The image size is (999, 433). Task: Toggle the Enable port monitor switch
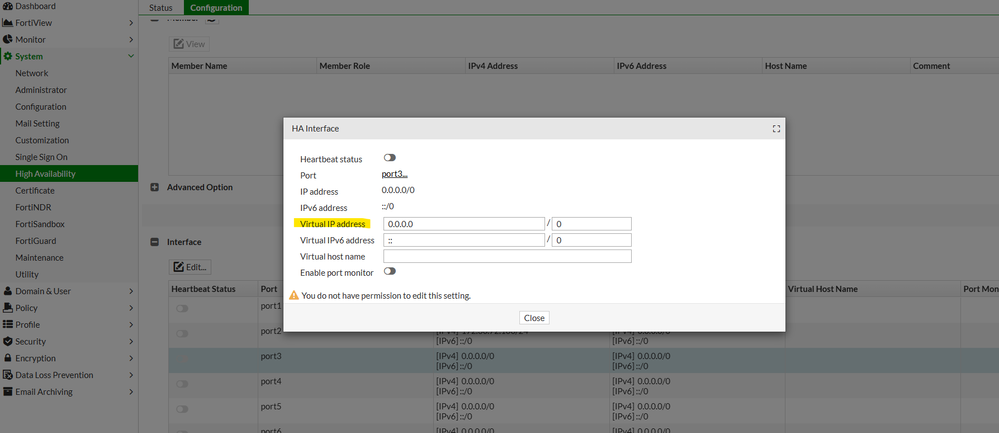(389, 271)
